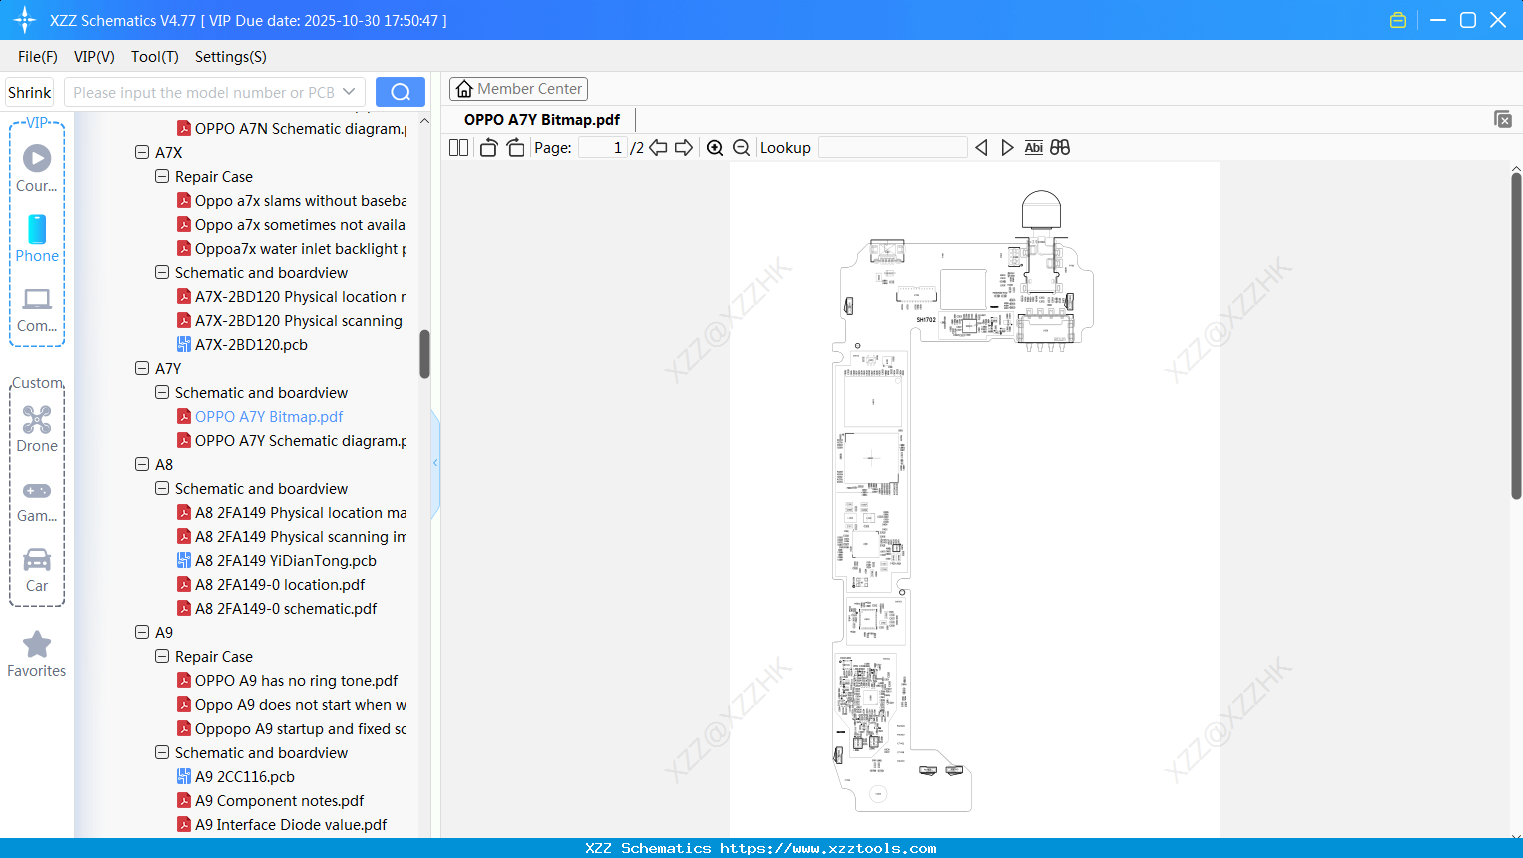Go to previous page arrow
Viewport: 1523px width, 858px height.
click(x=658, y=148)
